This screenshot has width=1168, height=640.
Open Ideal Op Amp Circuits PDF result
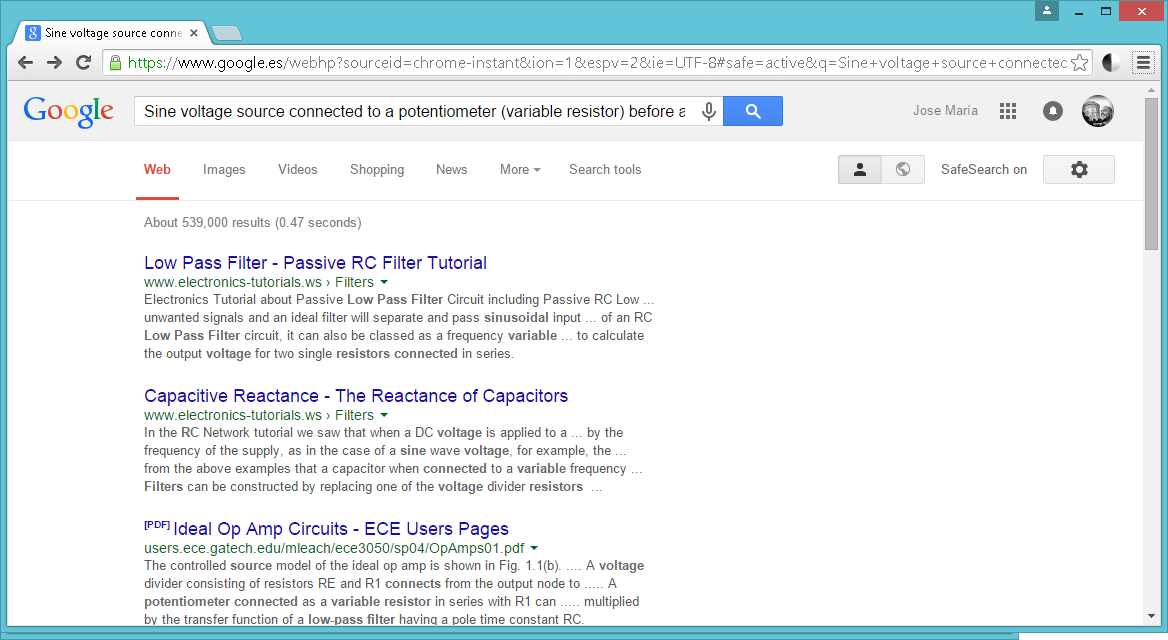[340, 529]
